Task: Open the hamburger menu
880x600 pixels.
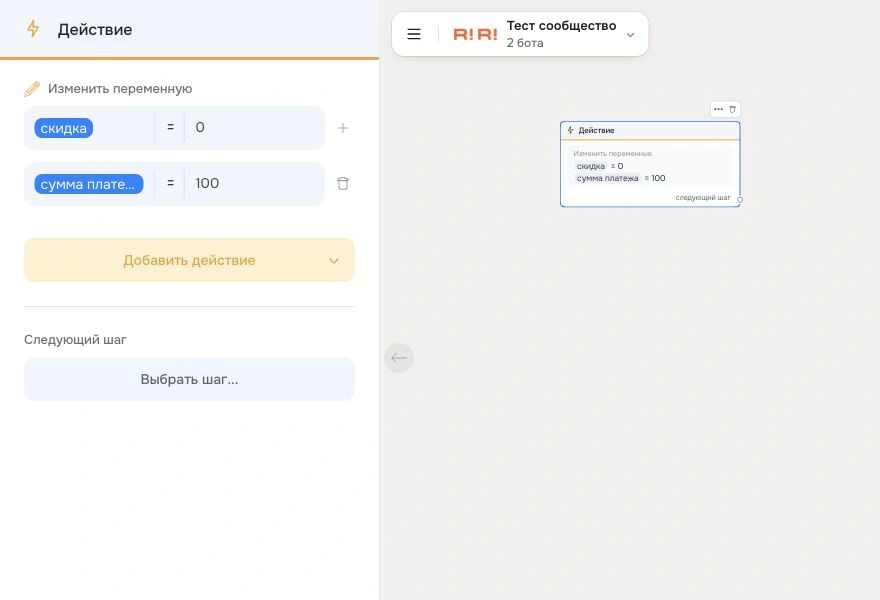Action: (x=414, y=34)
